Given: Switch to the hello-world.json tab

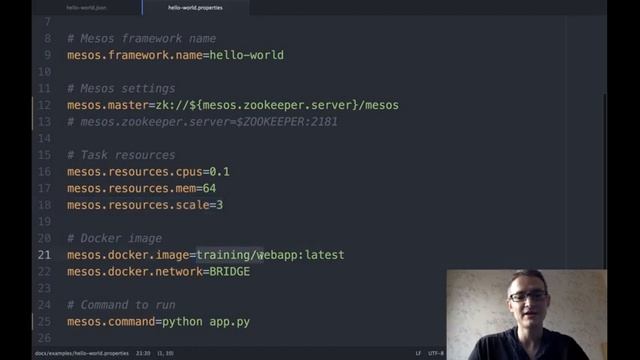Looking at the screenshot, I should coord(86,7).
